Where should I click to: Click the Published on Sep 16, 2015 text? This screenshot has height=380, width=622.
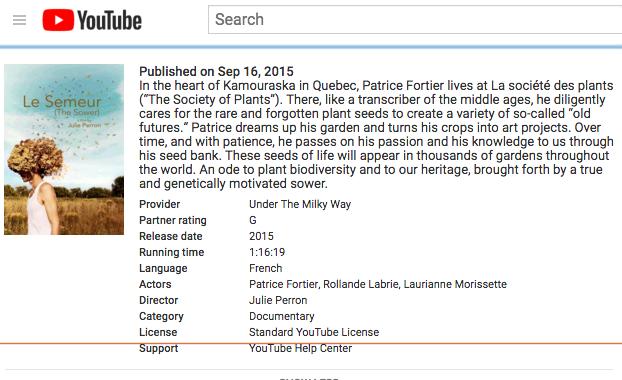tap(216, 71)
